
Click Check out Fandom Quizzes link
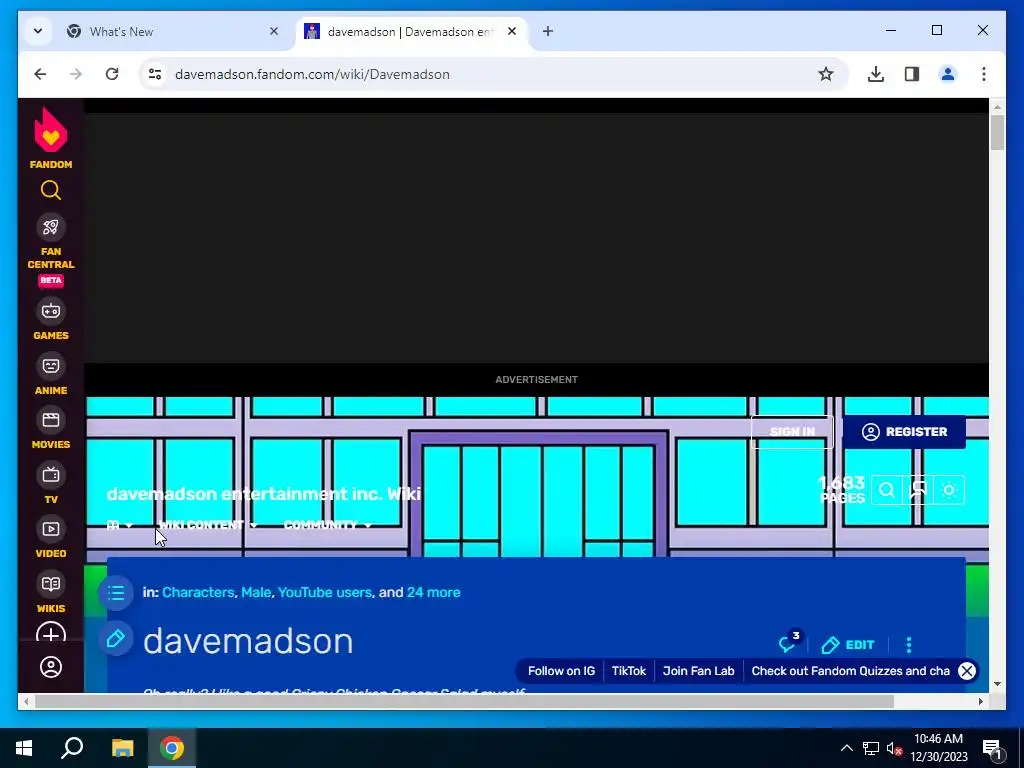(x=850, y=671)
